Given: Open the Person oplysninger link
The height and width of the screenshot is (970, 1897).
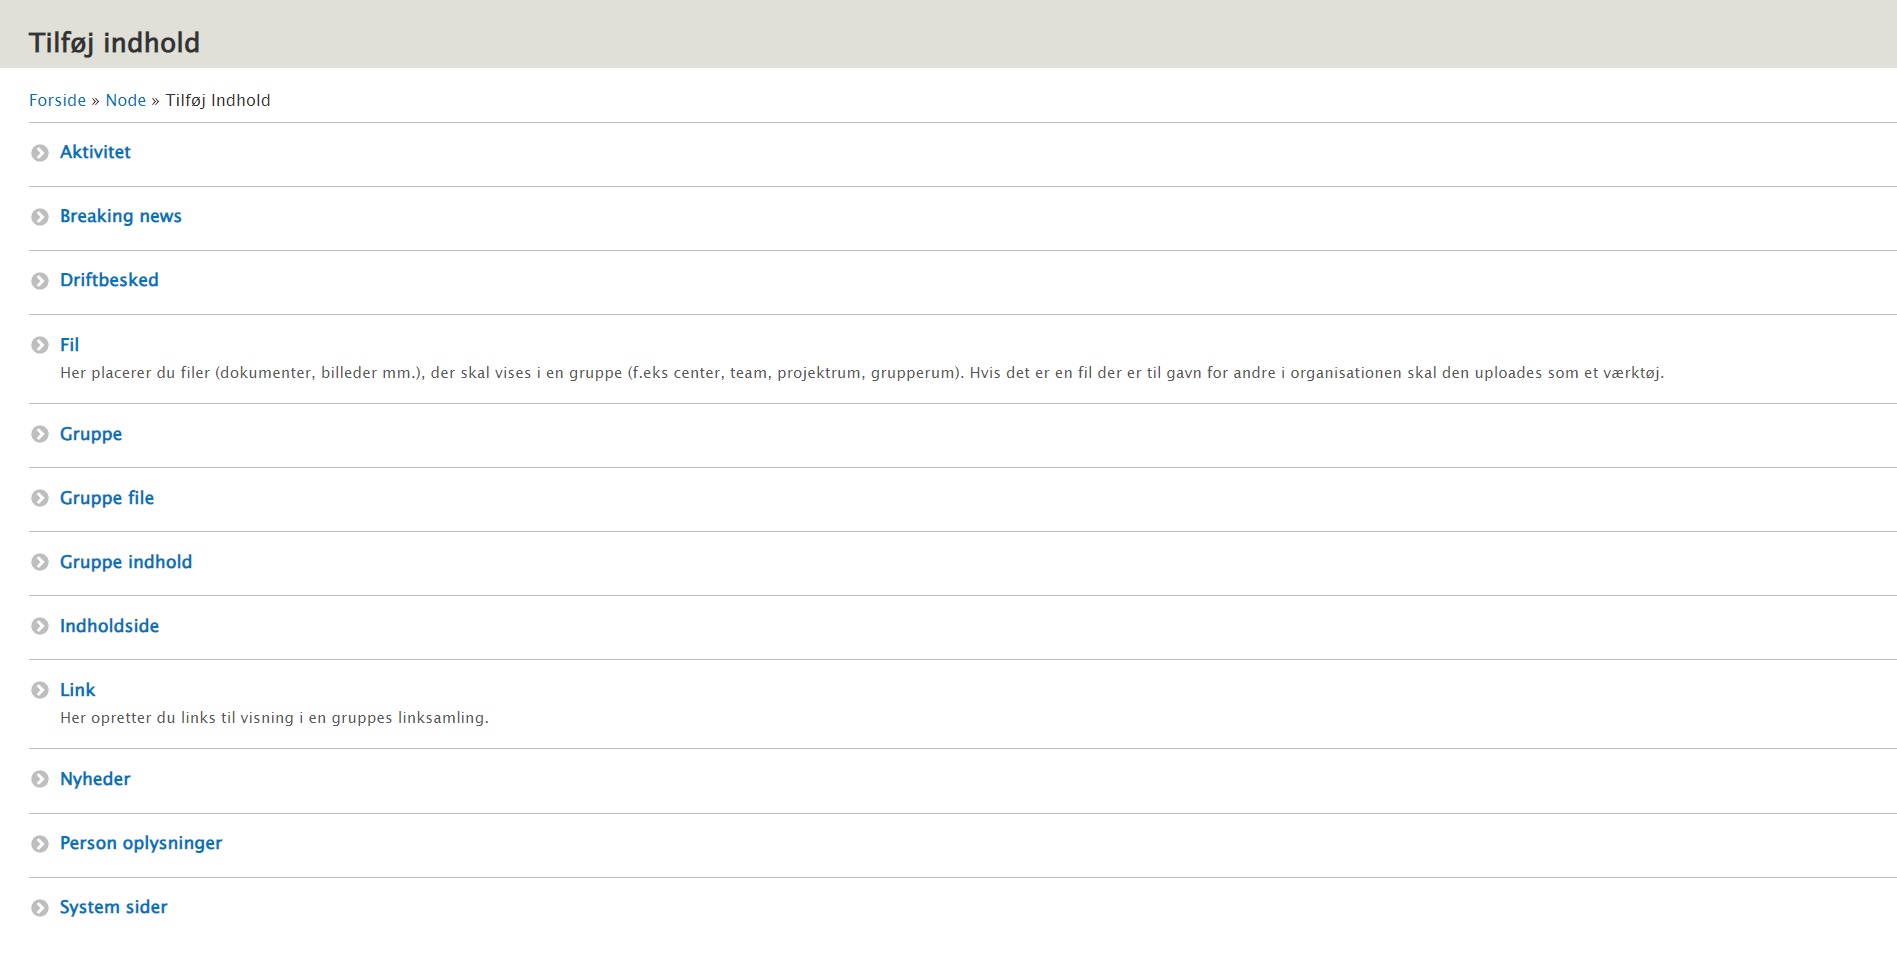Looking at the screenshot, I should coord(141,843).
